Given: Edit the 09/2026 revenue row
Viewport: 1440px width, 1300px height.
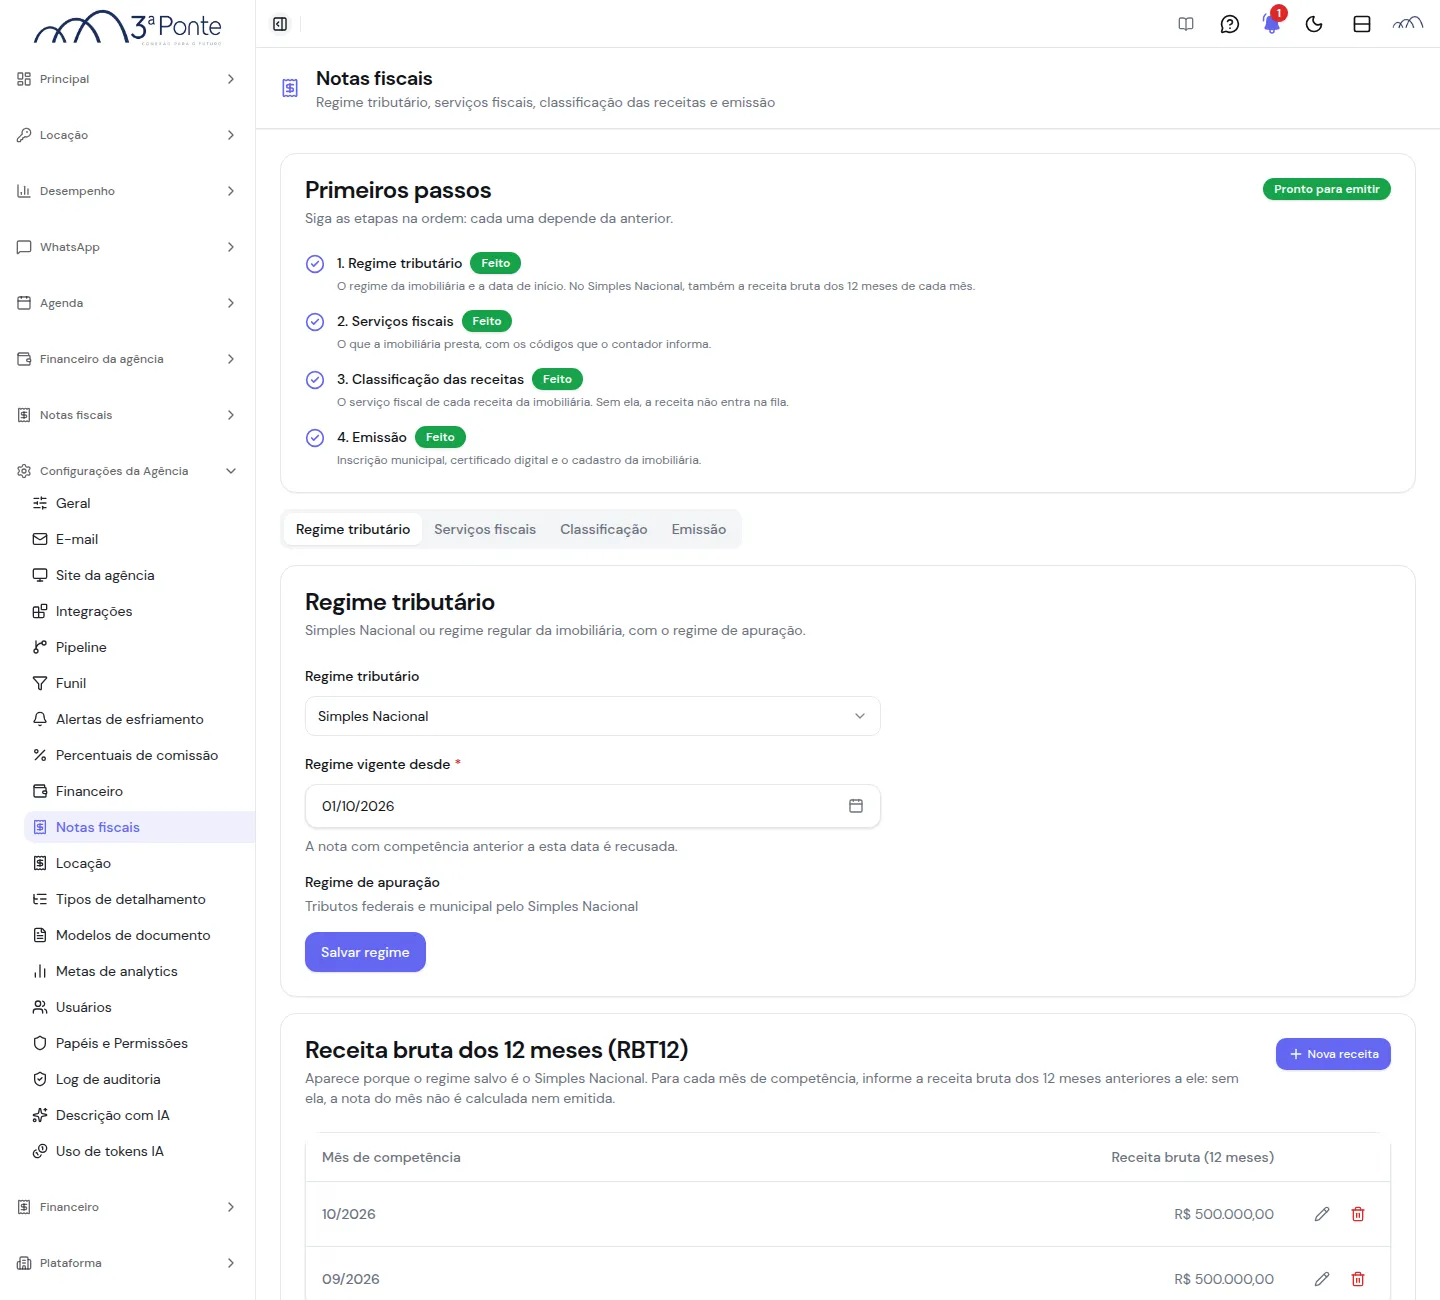Looking at the screenshot, I should point(1322,1279).
